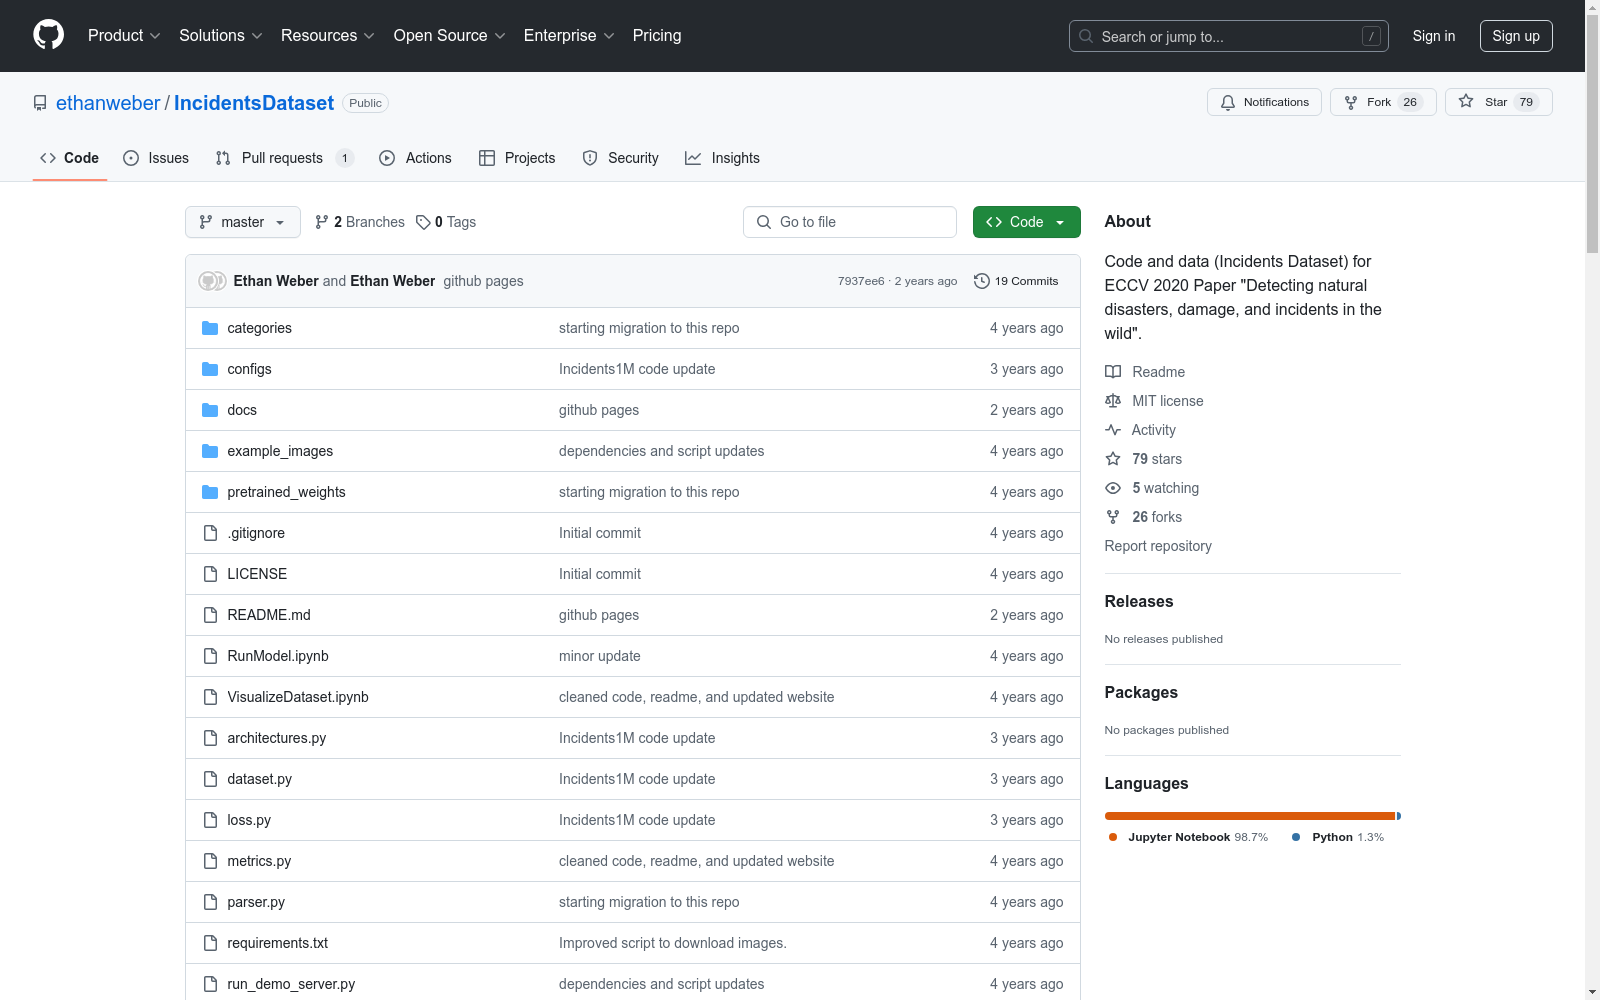Click the .gitignore file icon

tap(210, 533)
